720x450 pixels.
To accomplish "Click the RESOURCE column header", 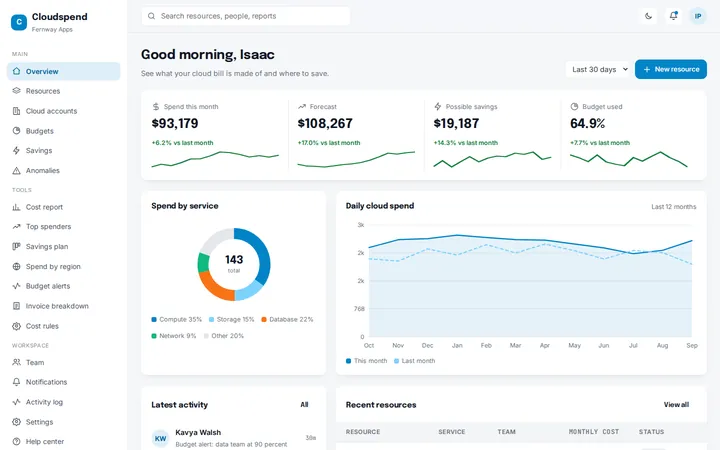I will [x=363, y=432].
